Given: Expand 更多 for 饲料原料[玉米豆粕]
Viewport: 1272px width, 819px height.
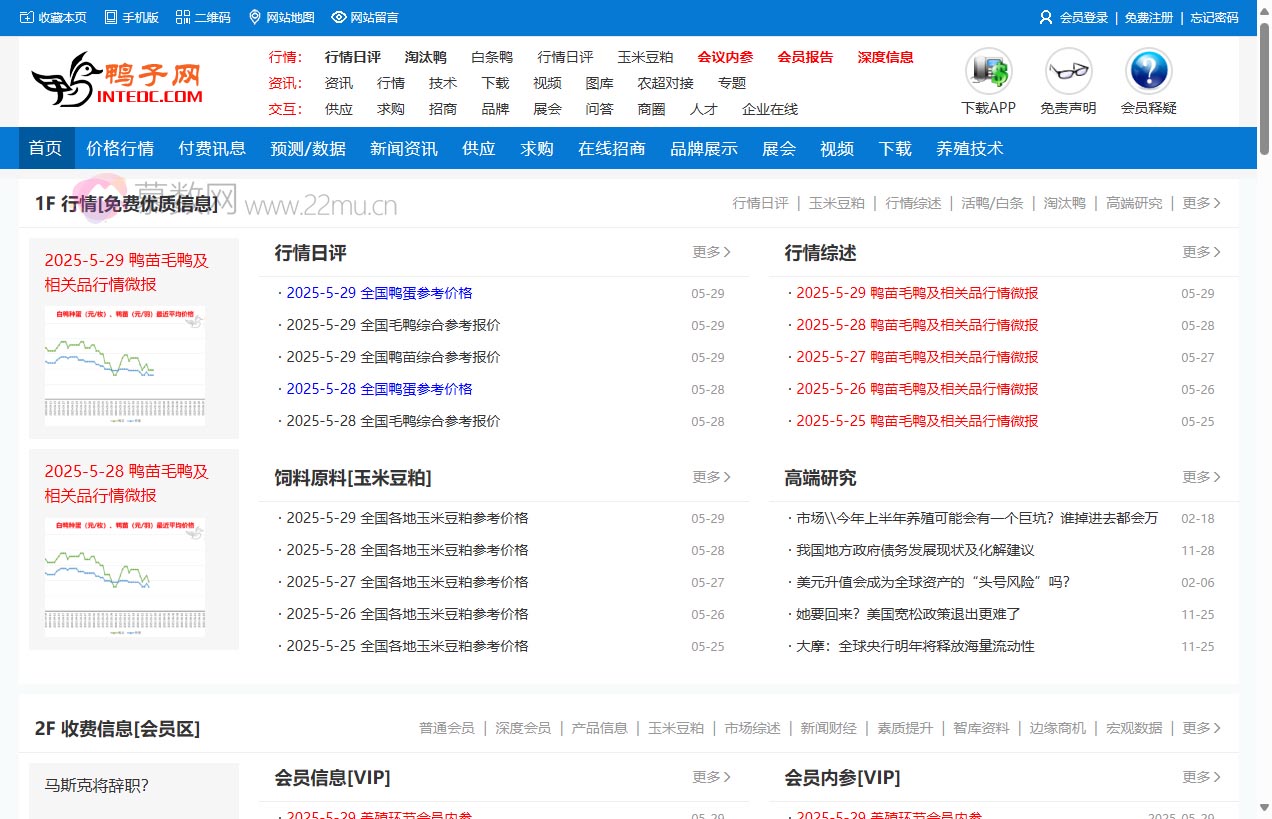Looking at the screenshot, I should [x=711, y=477].
